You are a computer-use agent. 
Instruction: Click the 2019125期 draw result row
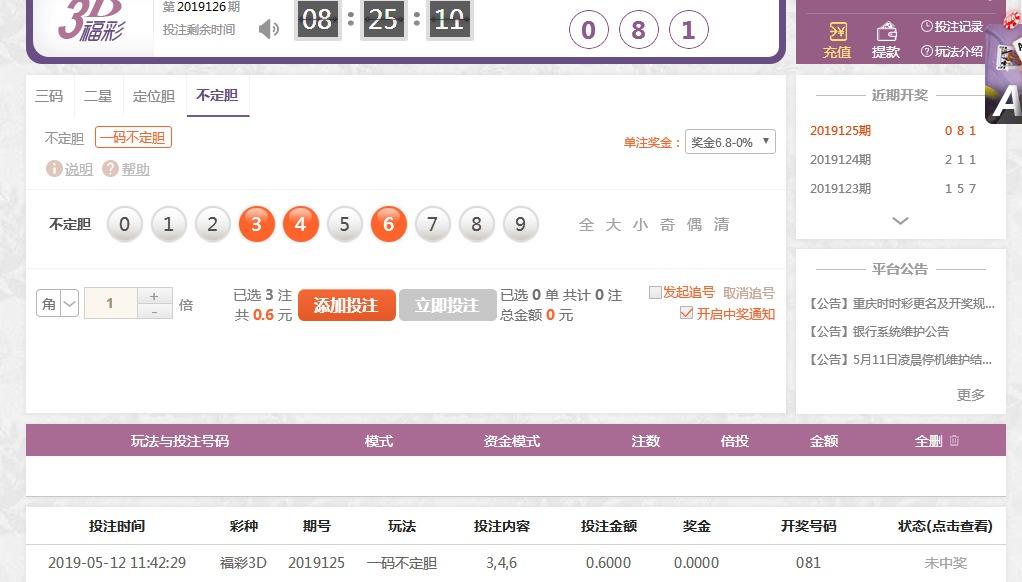point(893,130)
